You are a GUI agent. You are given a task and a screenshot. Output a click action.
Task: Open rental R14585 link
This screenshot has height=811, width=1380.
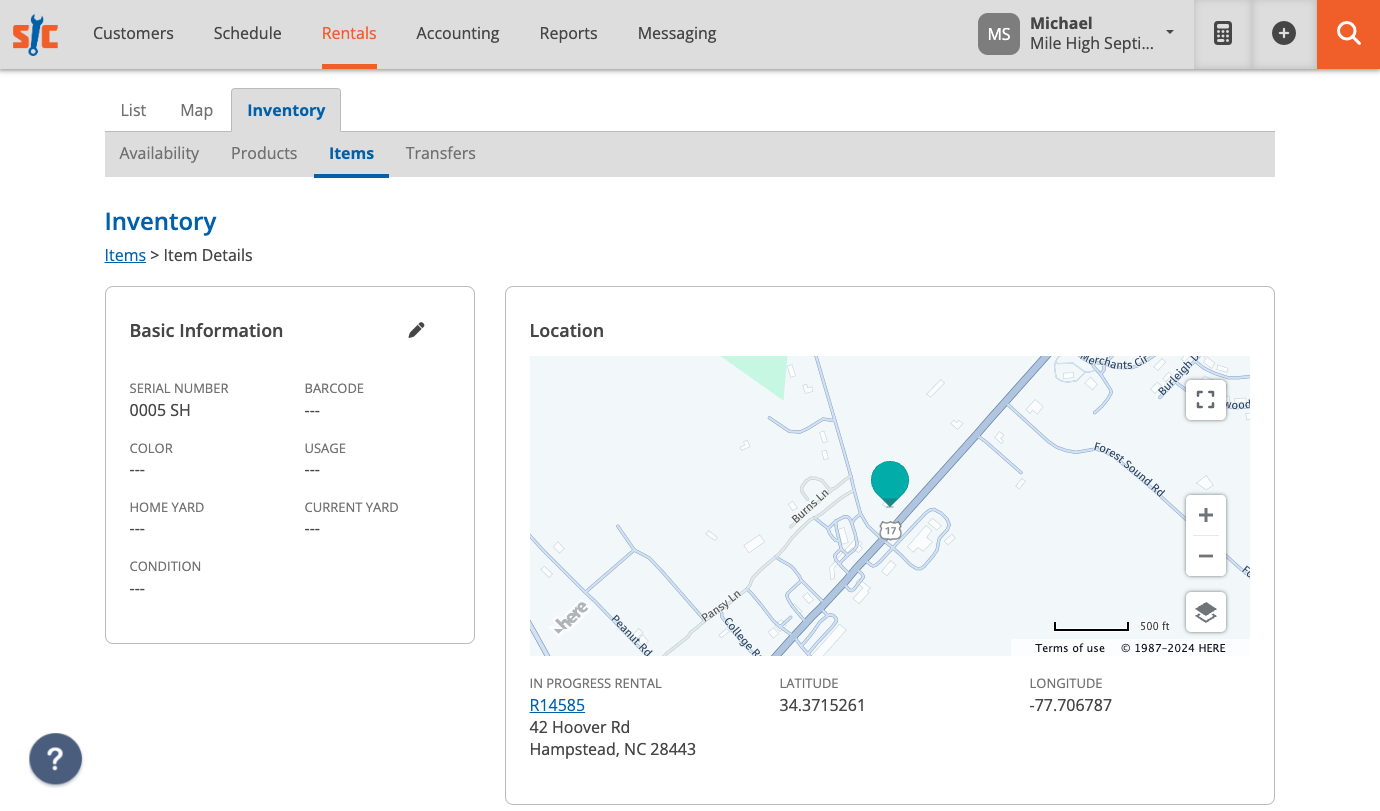coord(557,705)
